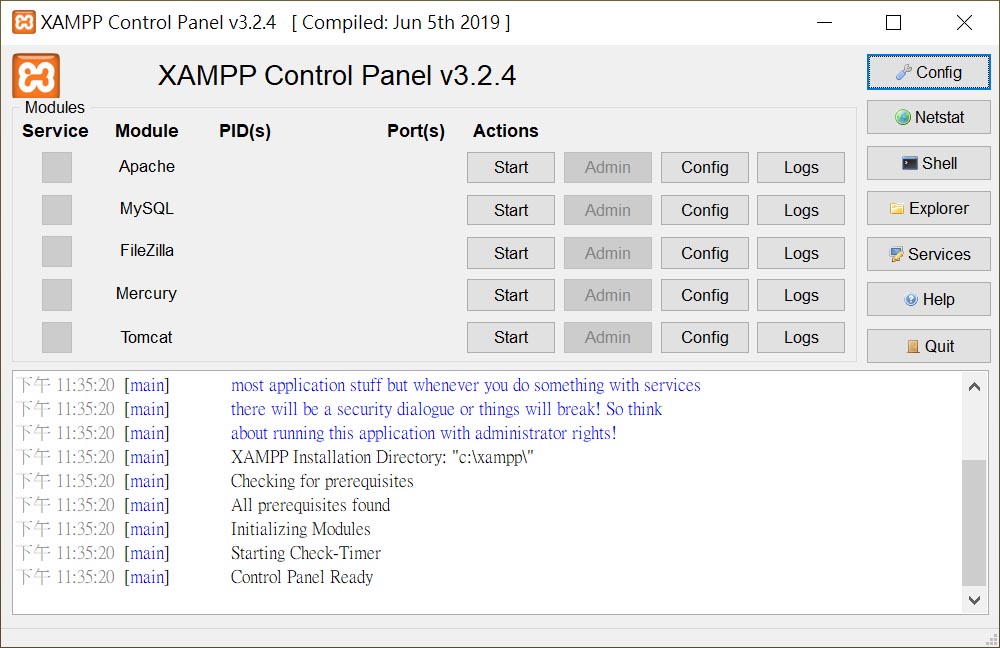Image resolution: width=1000 pixels, height=648 pixels.
Task: Open the Config menu for MySQL
Action: [705, 211]
